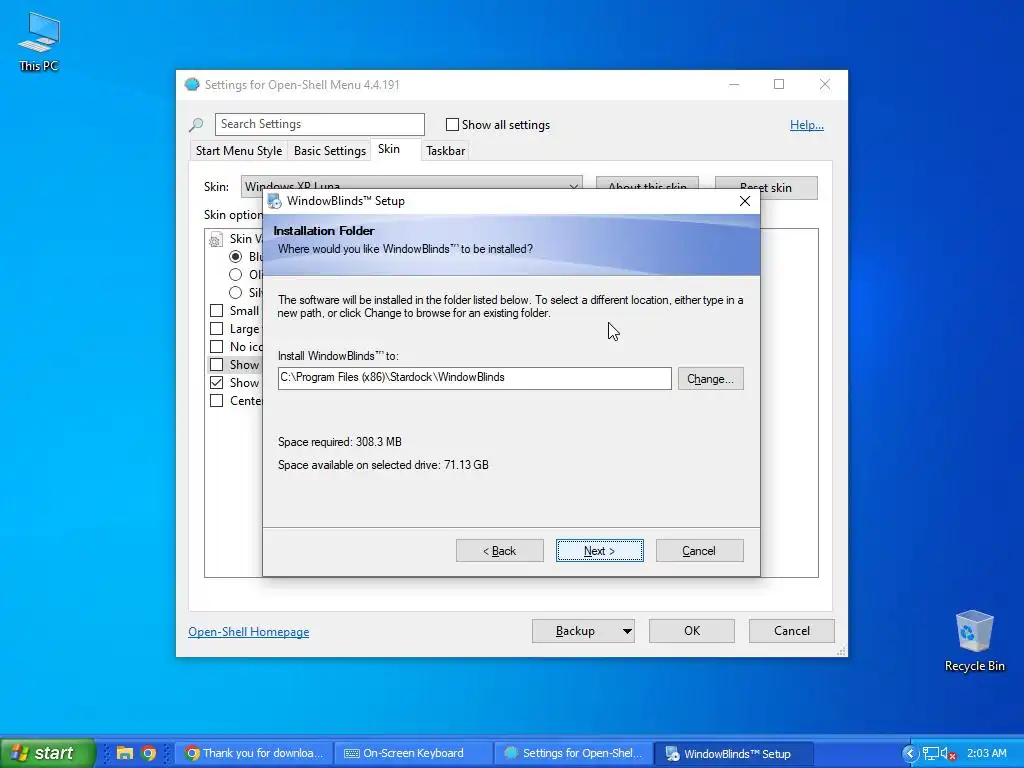Switch to the Settings for Open-Shell taskbar item

tap(573, 753)
